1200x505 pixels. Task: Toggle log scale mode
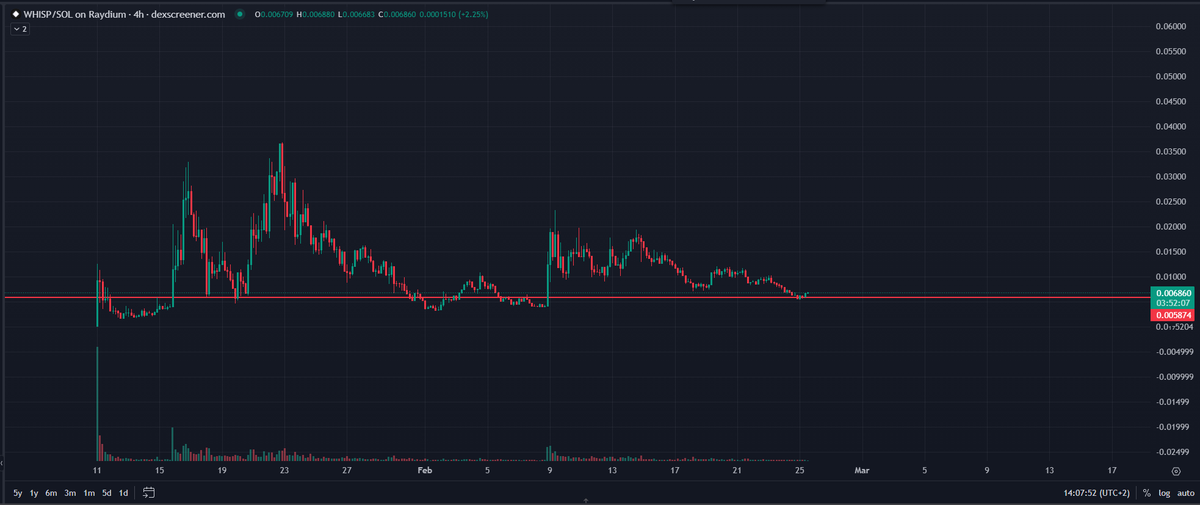(1165, 493)
